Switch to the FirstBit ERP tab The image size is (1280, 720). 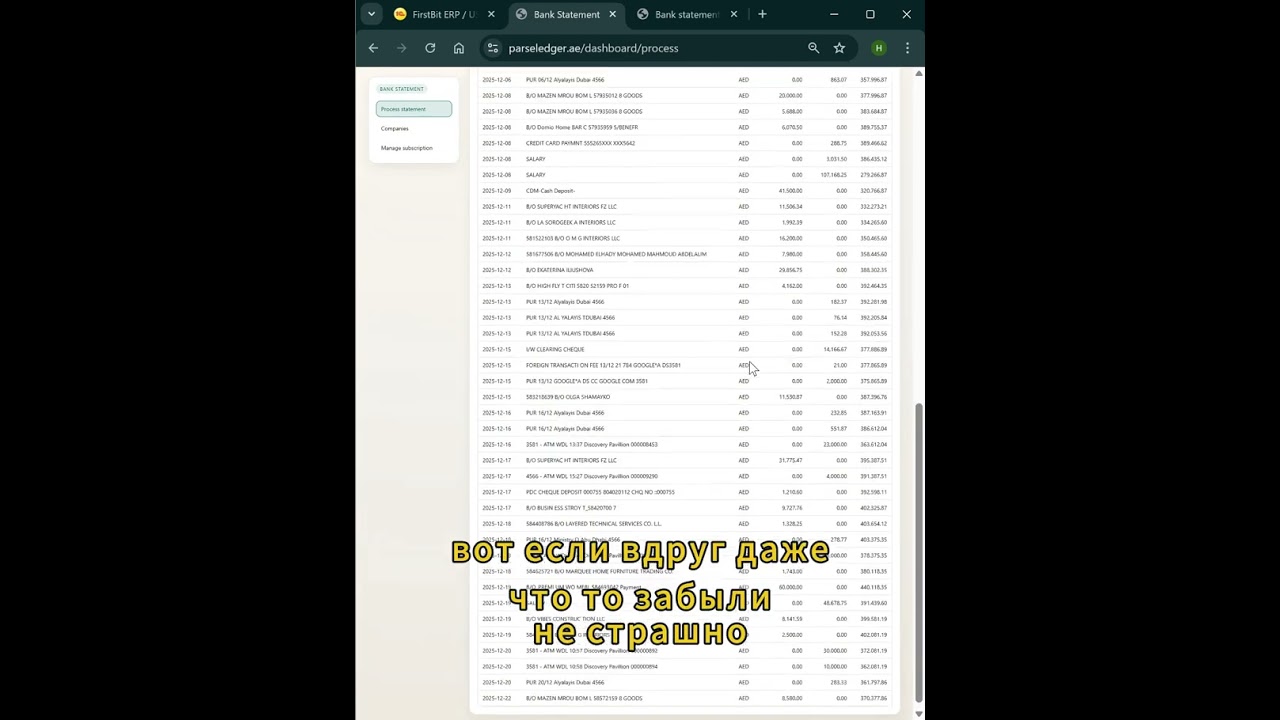pyautogui.click(x=435, y=14)
